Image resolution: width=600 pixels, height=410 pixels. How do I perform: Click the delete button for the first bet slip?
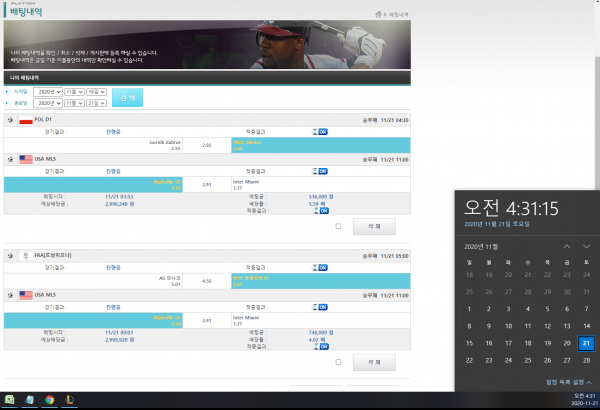374,226
